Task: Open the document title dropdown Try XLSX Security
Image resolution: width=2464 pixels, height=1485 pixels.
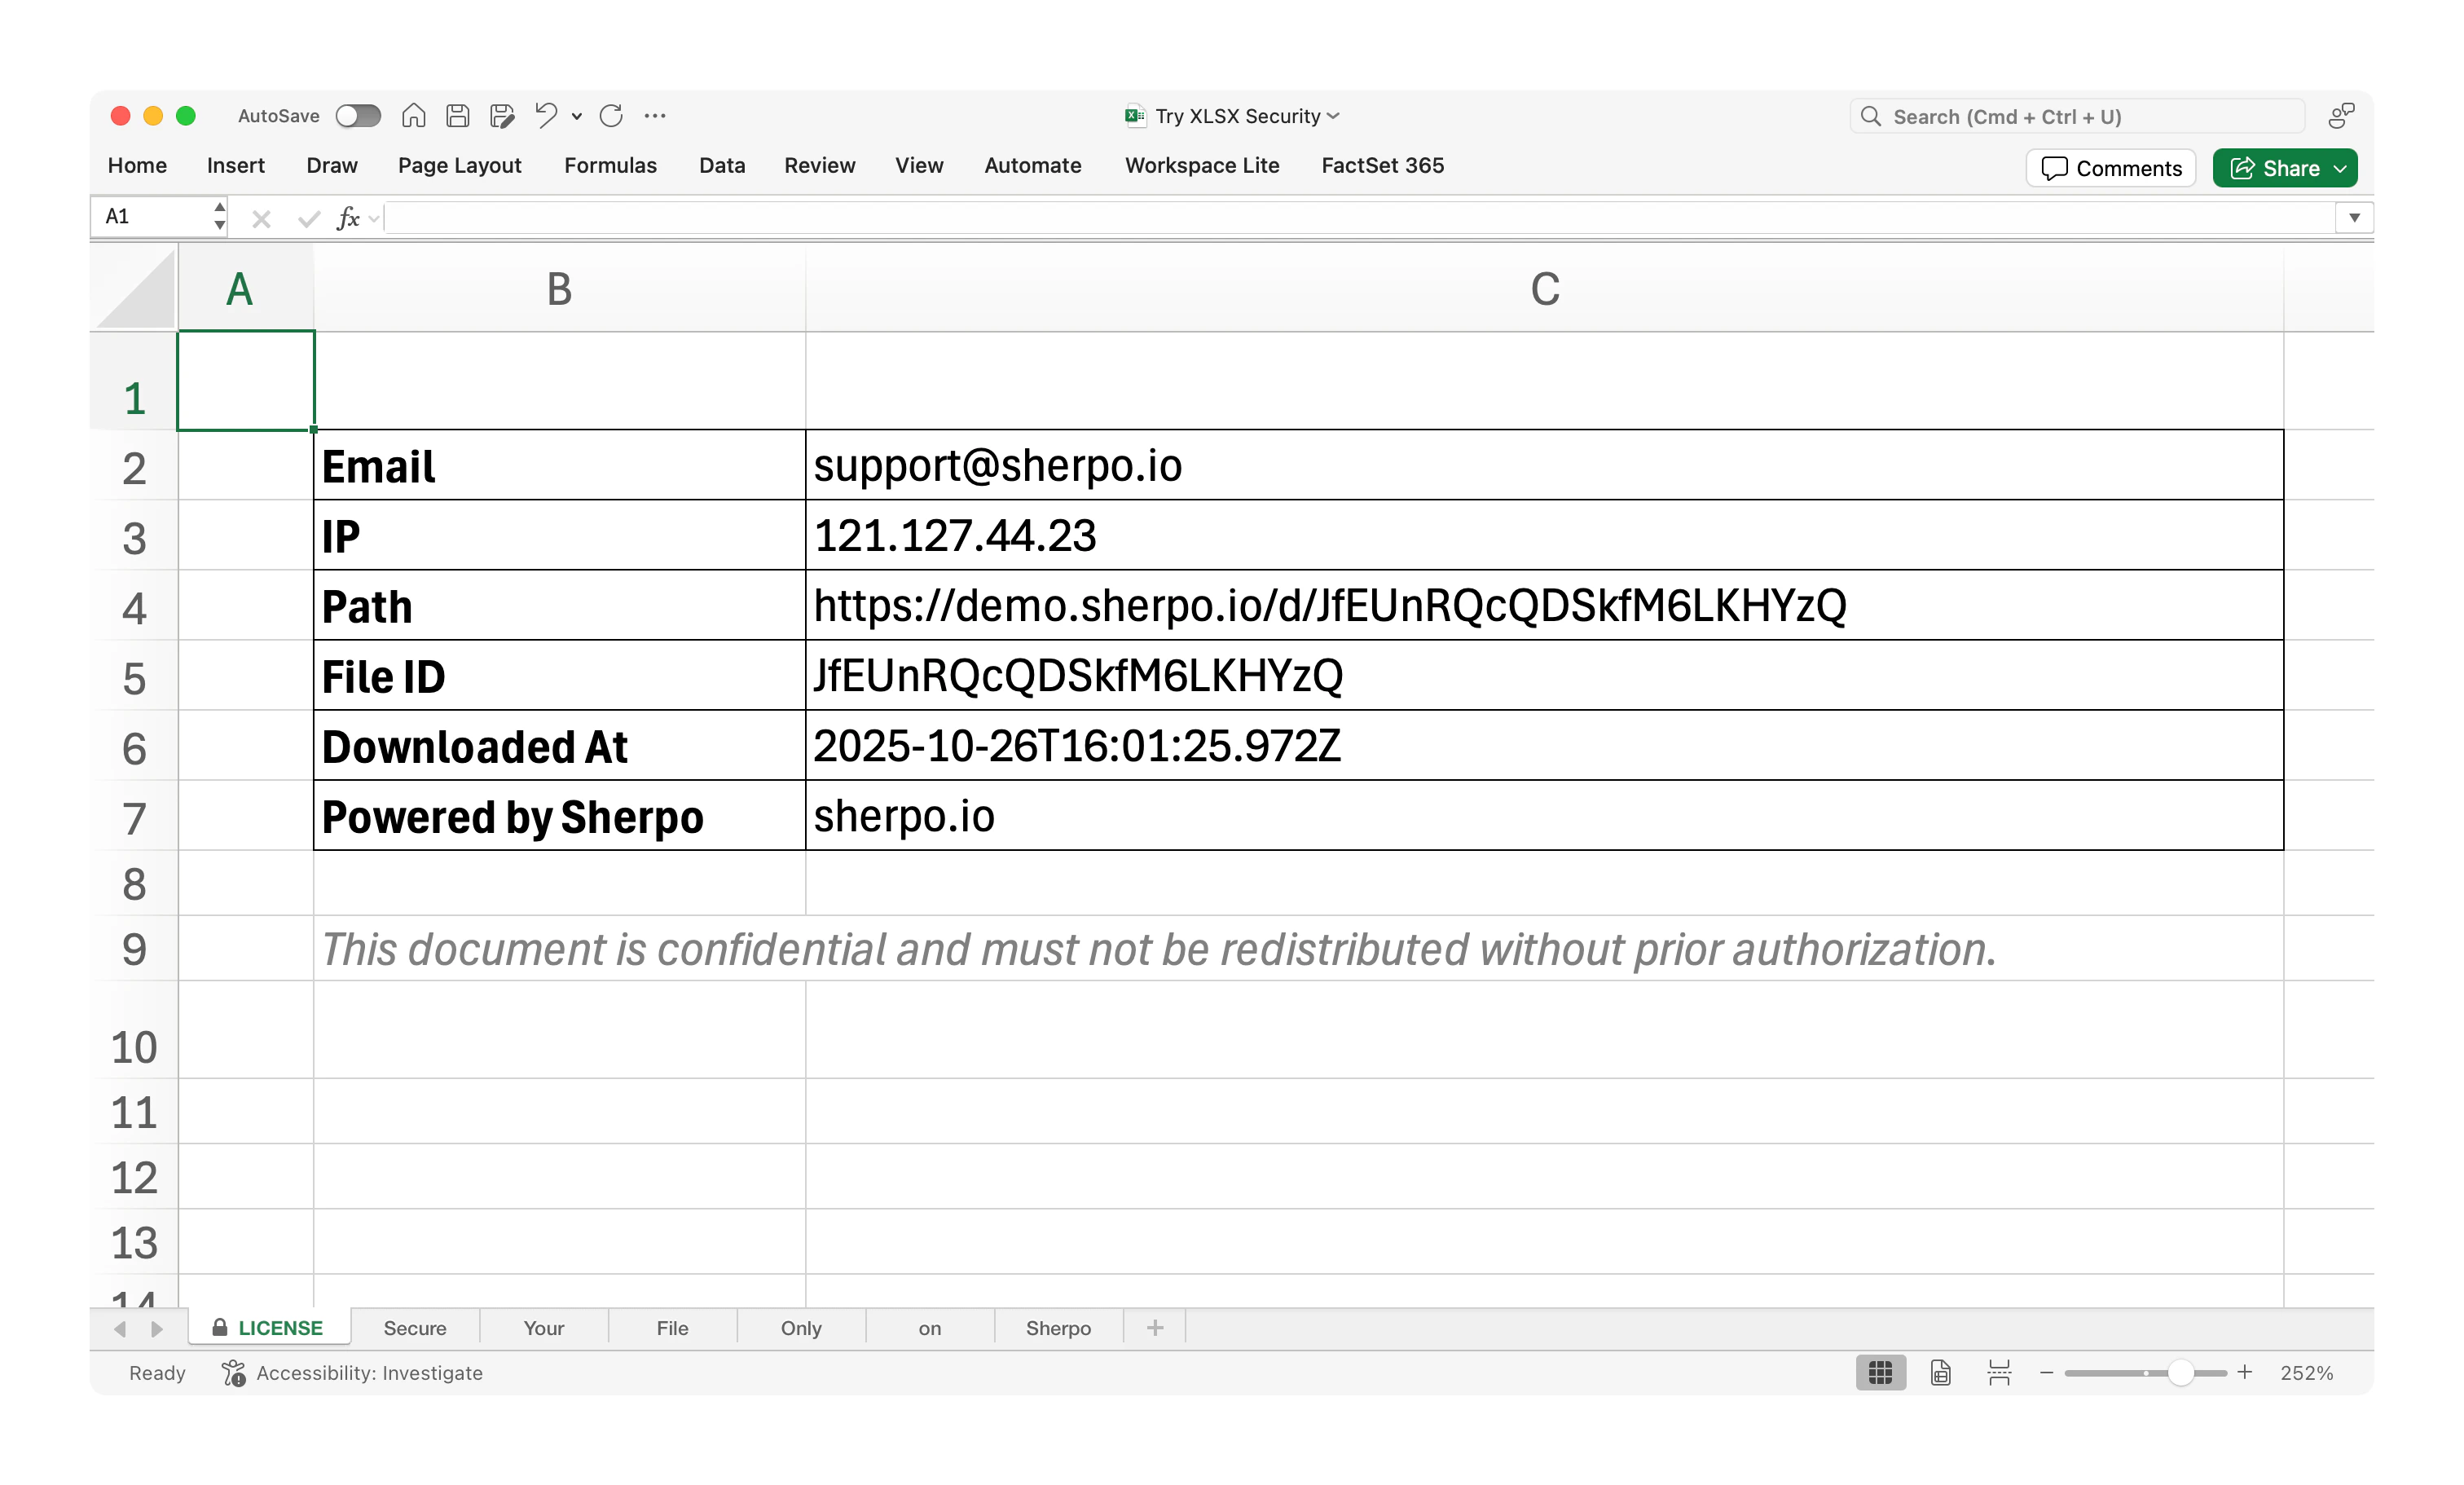Action: (x=1335, y=116)
